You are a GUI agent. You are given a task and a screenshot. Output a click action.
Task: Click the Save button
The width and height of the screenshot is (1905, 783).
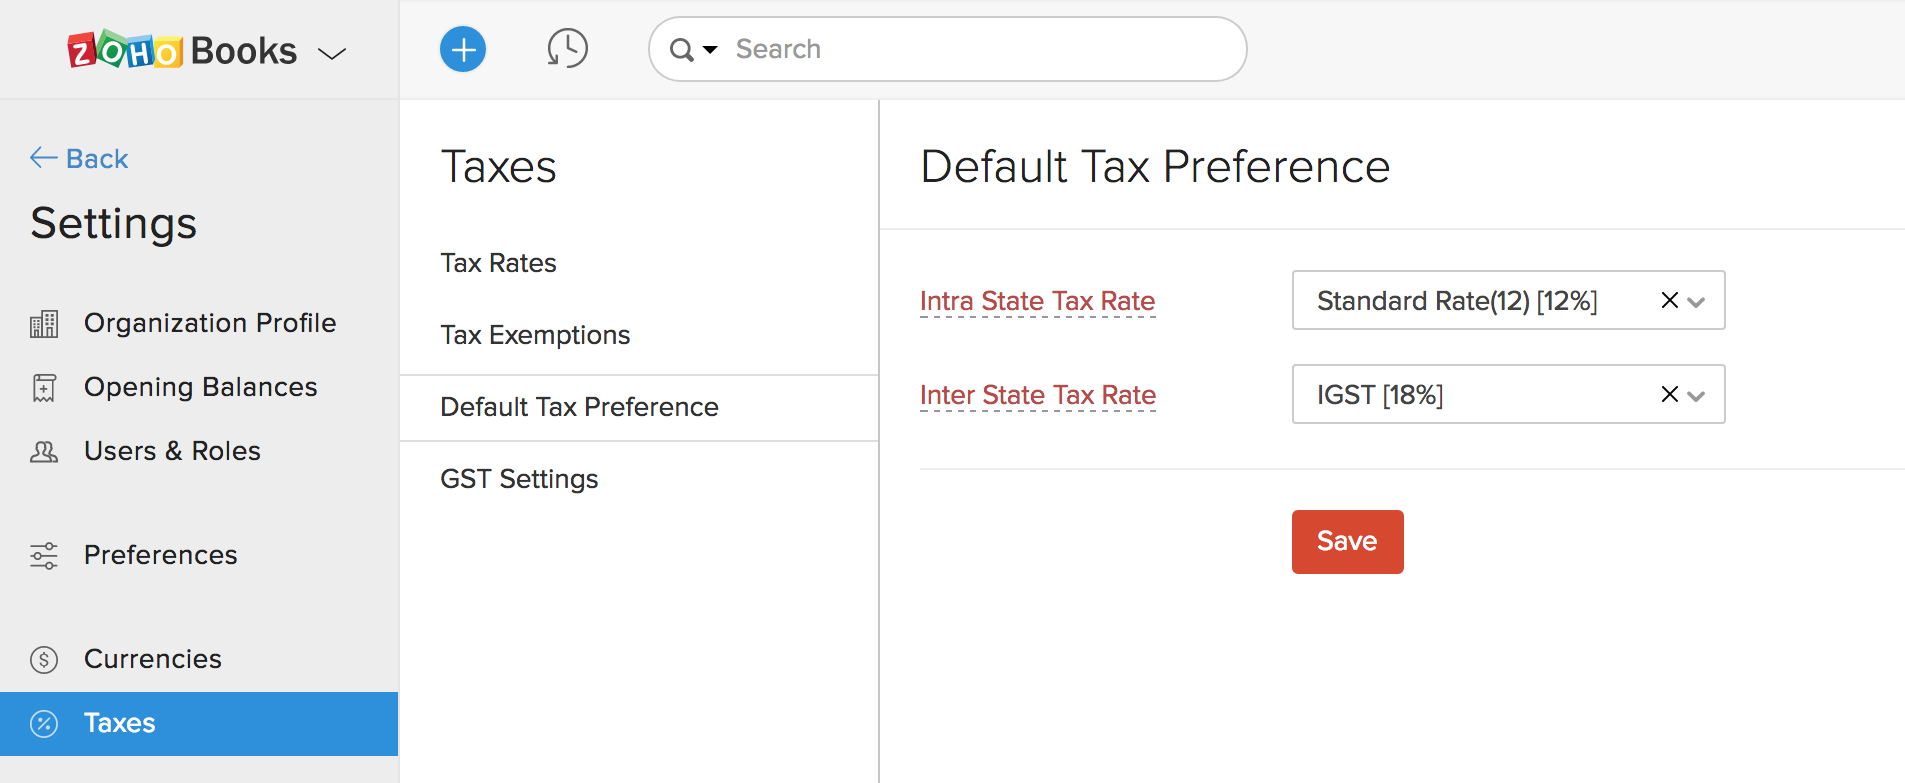1347,541
